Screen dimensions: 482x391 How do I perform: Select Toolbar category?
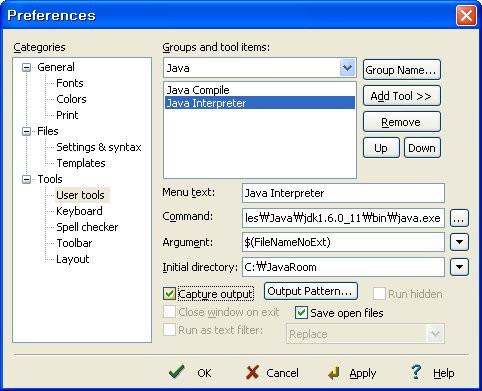pos(74,243)
